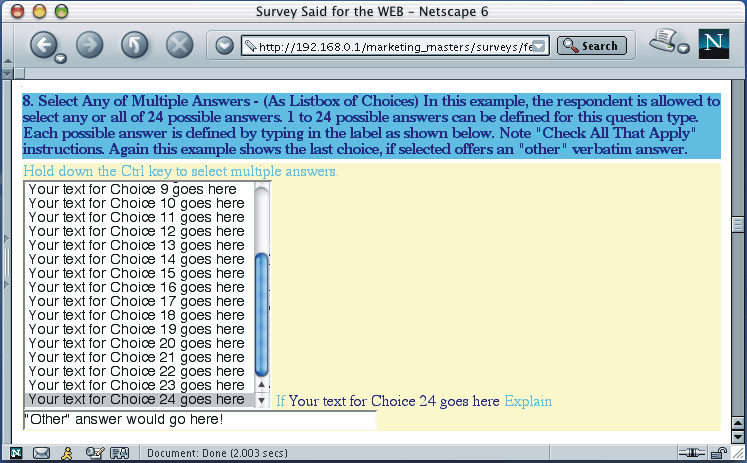Click the online/offline connection plug icon
The width and height of the screenshot is (747, 463).
[x=692, y=453]
